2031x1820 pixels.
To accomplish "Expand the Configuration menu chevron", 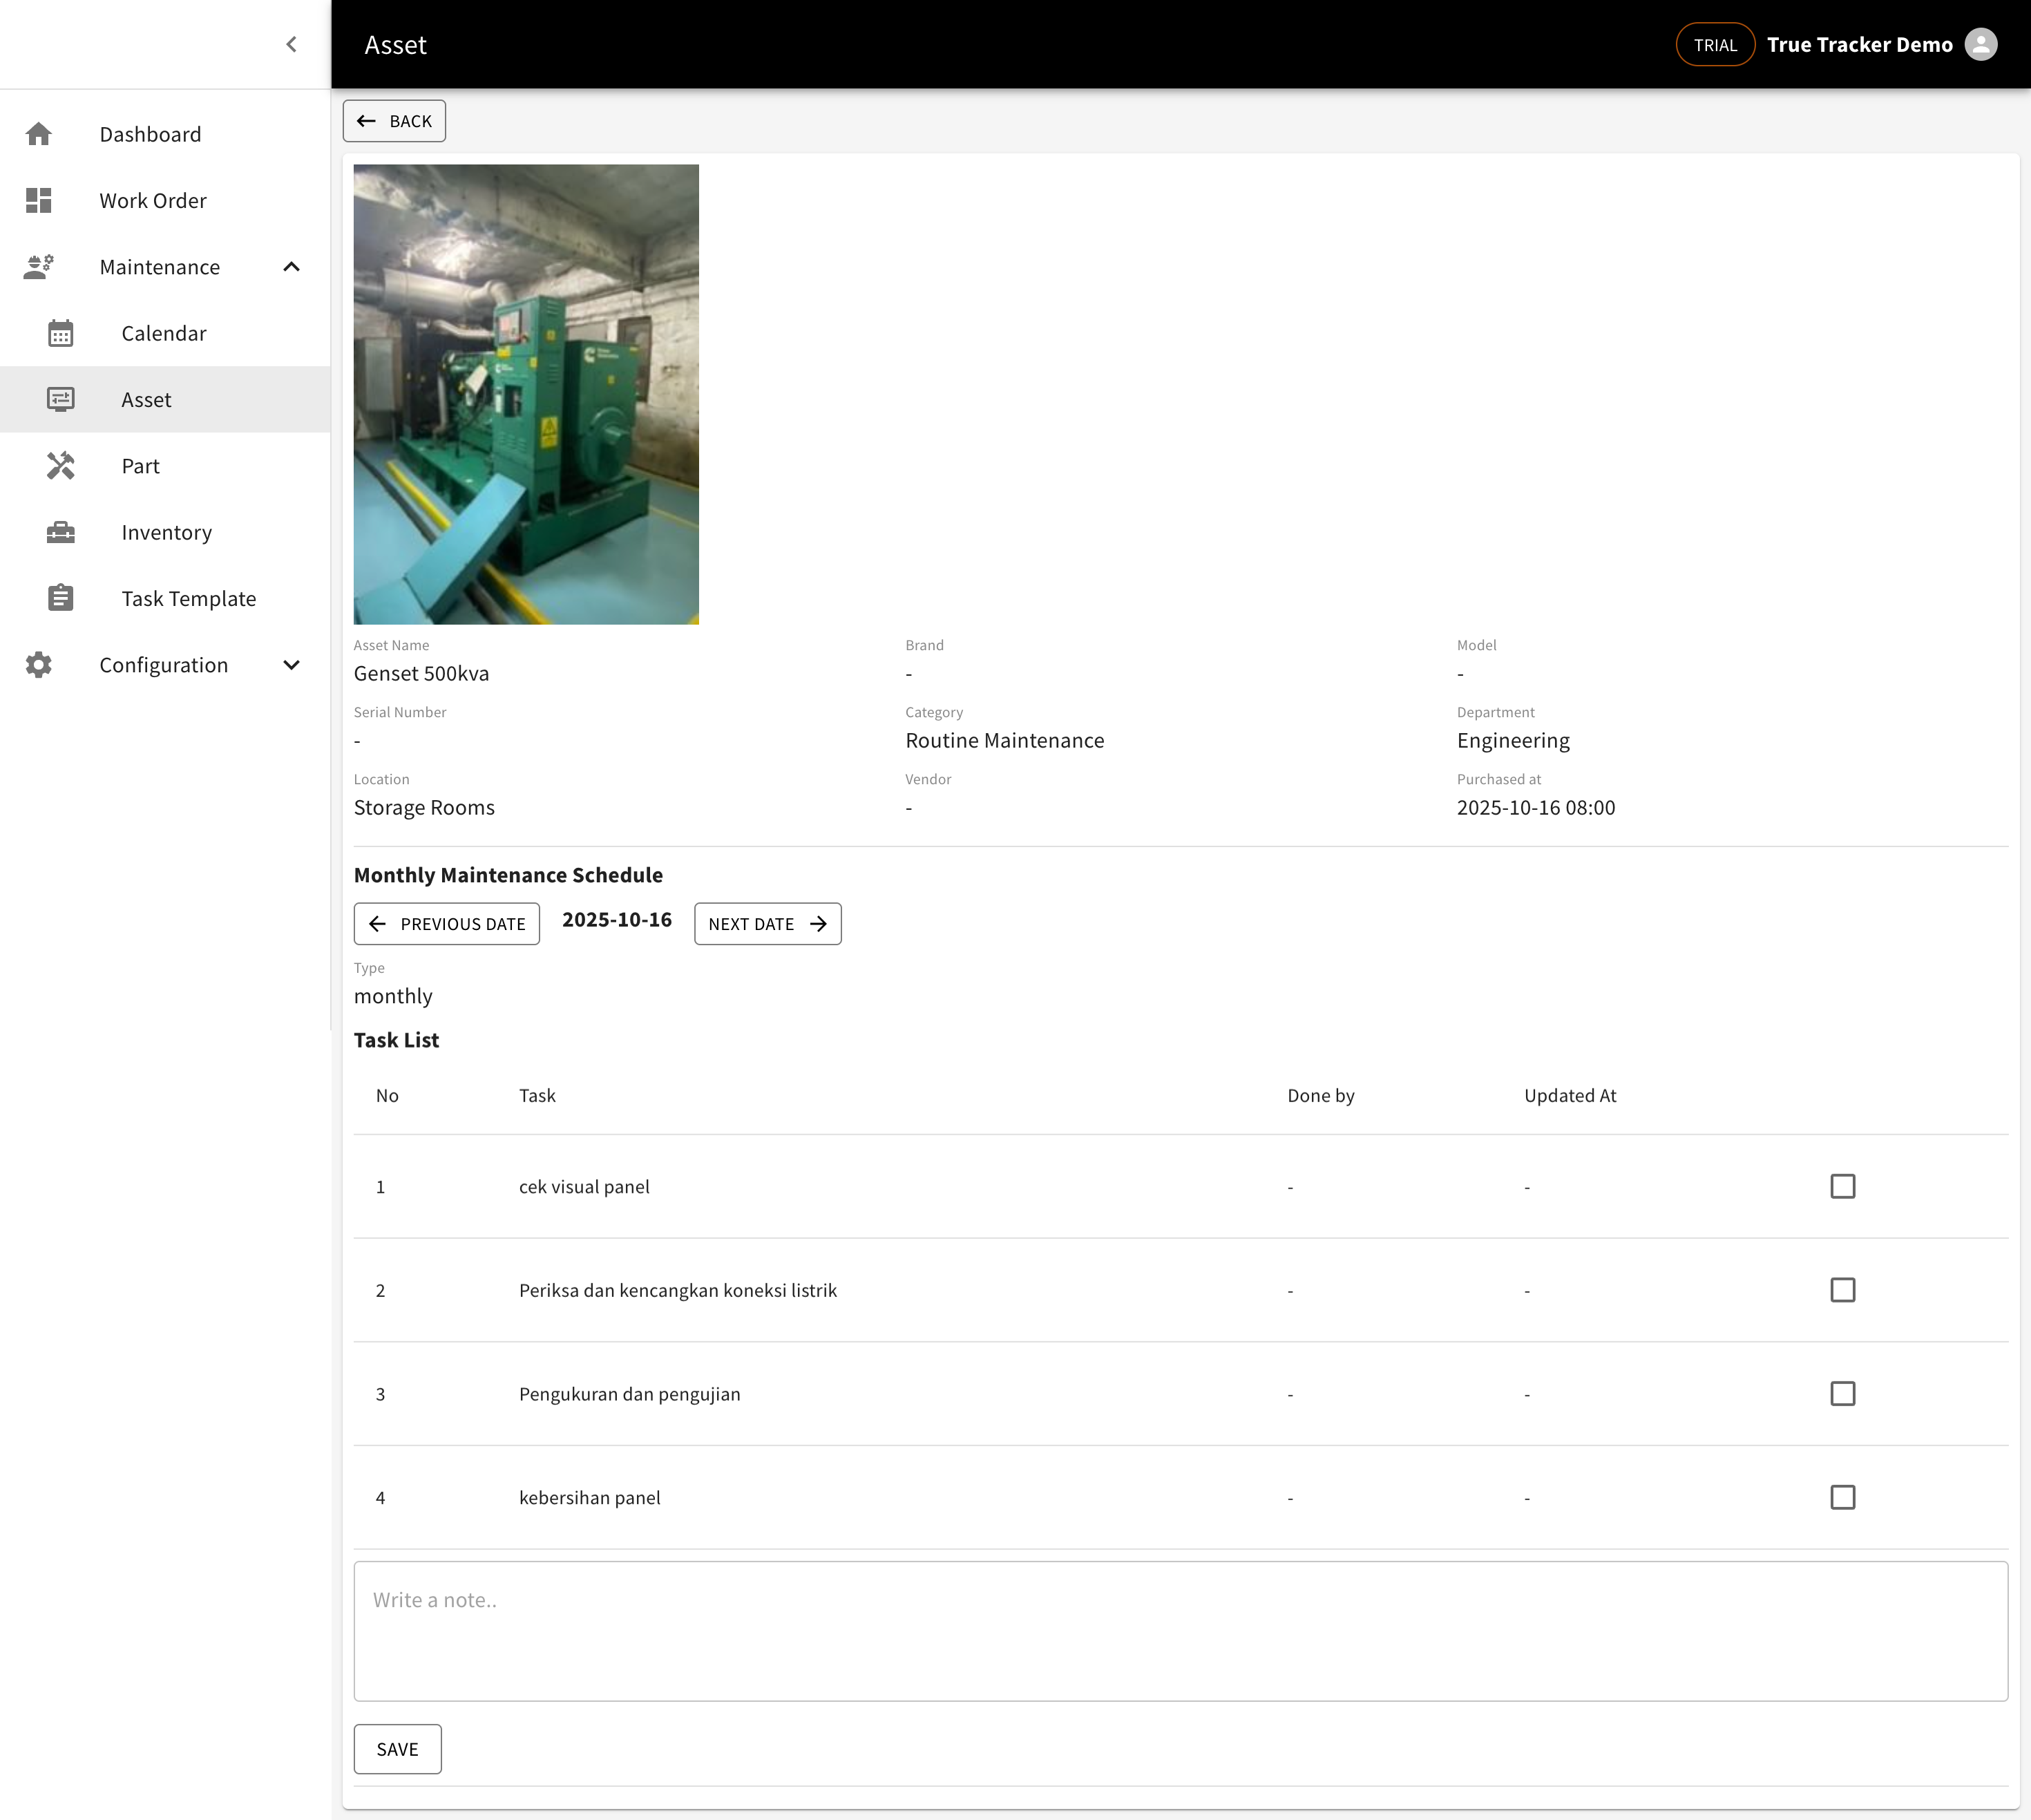I will (x=291, y=665).
